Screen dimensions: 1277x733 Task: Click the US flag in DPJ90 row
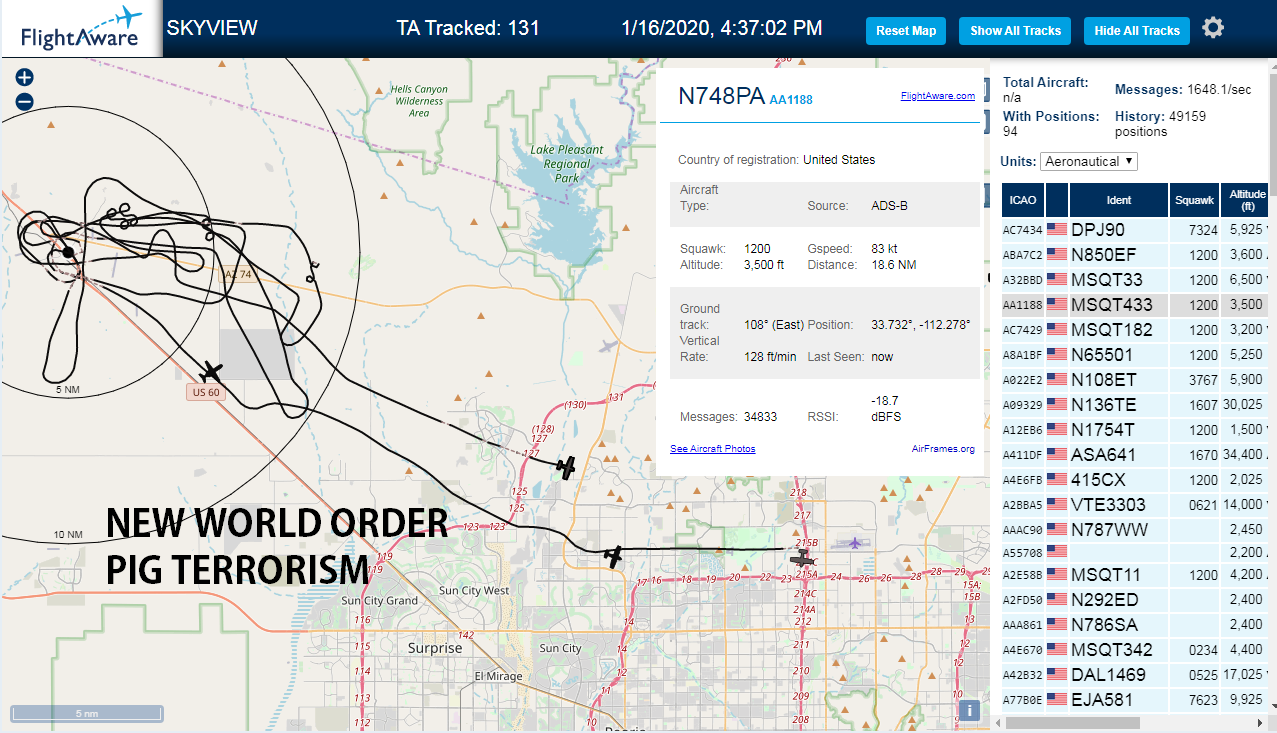[1057, 229]
